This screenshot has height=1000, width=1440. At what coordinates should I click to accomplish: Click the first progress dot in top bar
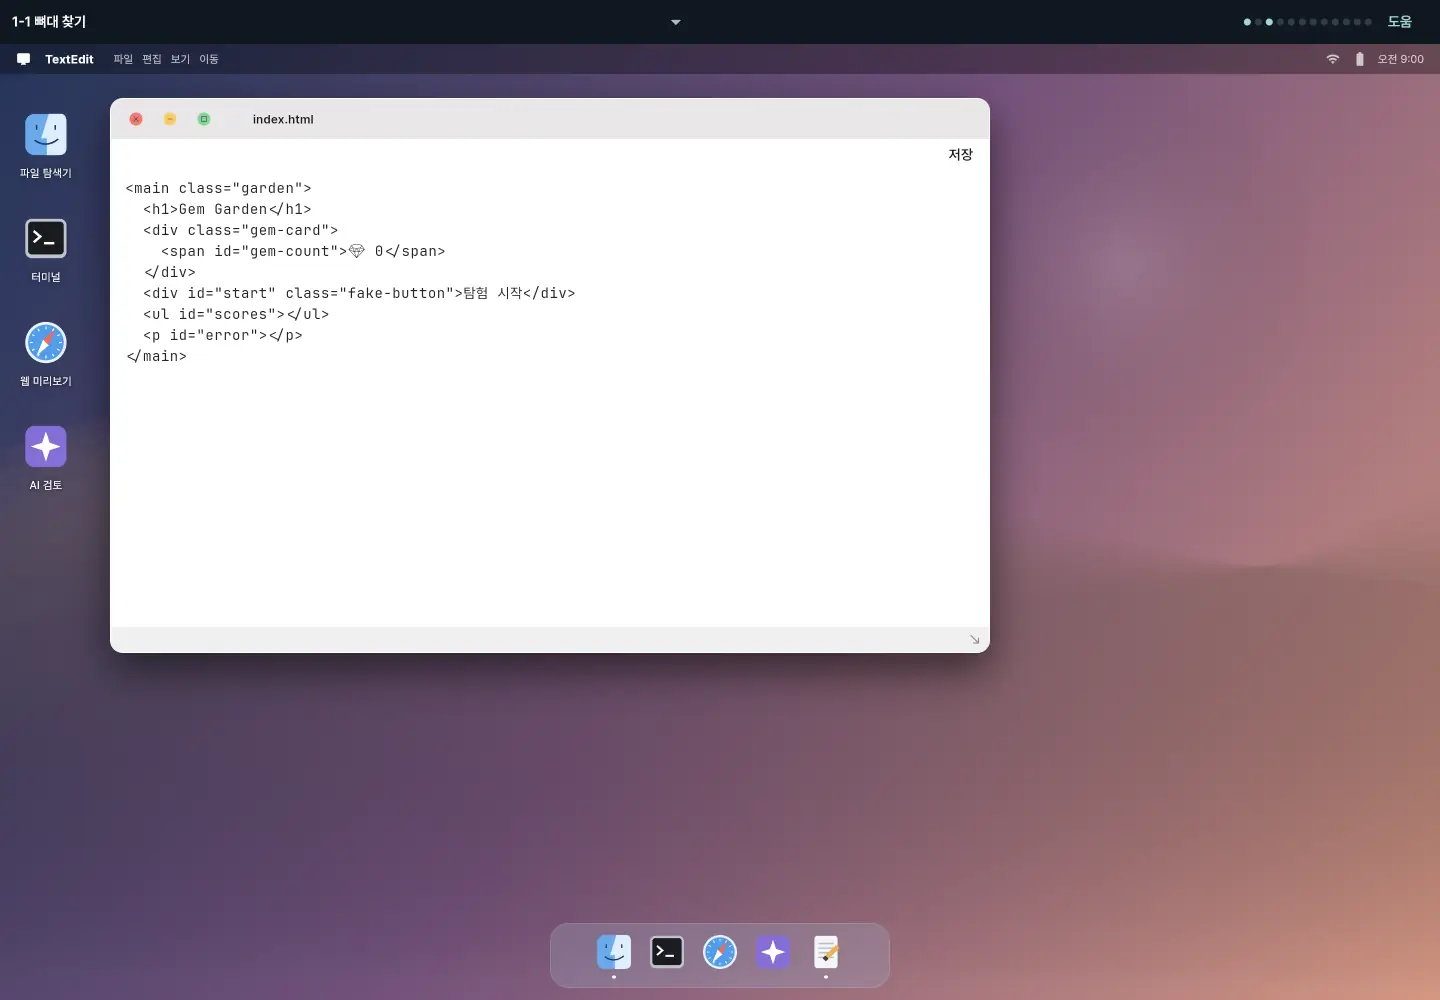pos(1247,22)
